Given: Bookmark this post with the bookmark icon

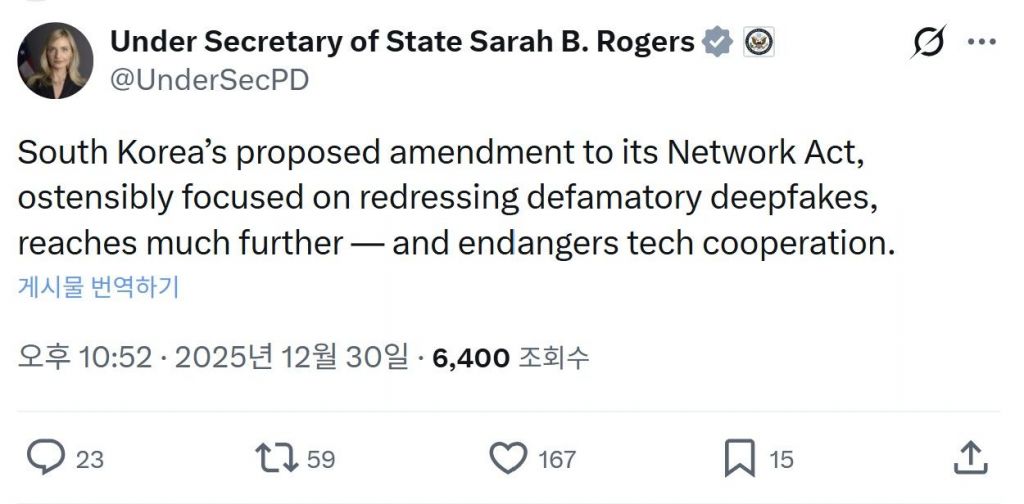Looking at the screenshot, I should pos(739,459).
